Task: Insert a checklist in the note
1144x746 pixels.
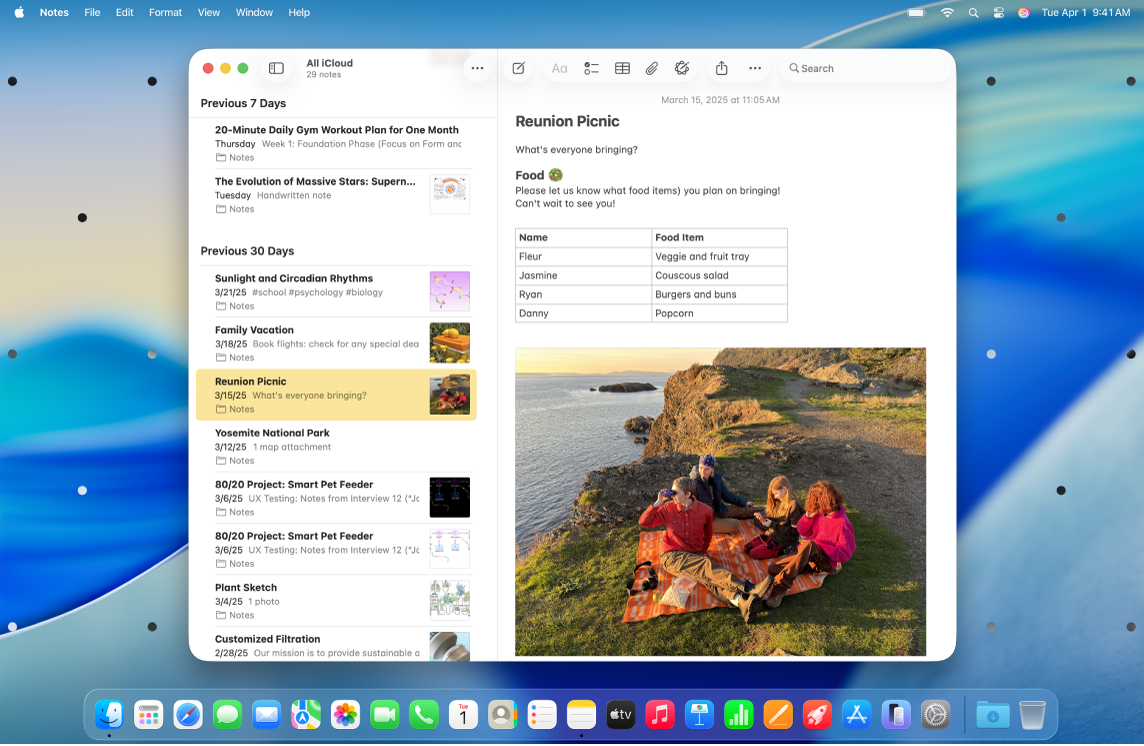Action: coord(591,68)
